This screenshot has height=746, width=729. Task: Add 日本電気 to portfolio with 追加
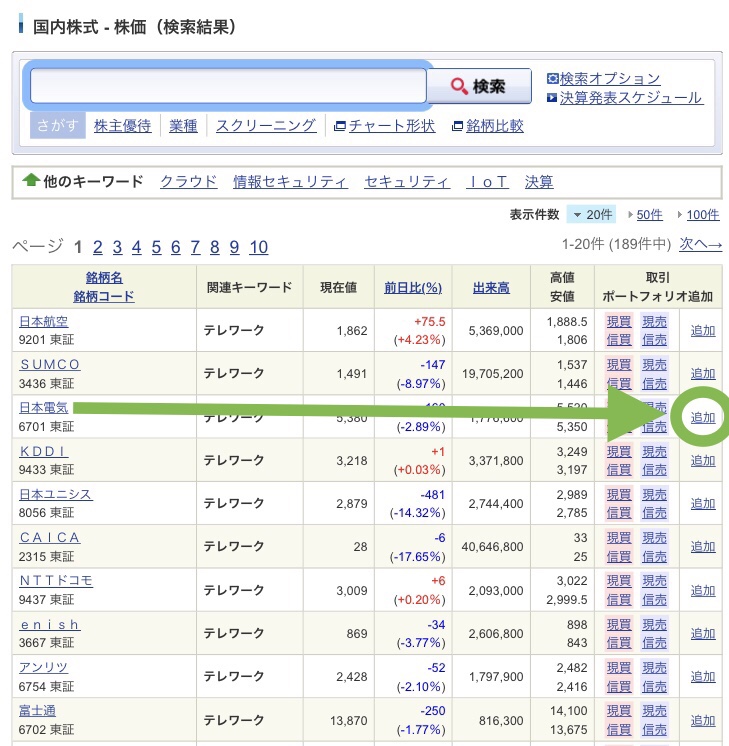point(703,417)
